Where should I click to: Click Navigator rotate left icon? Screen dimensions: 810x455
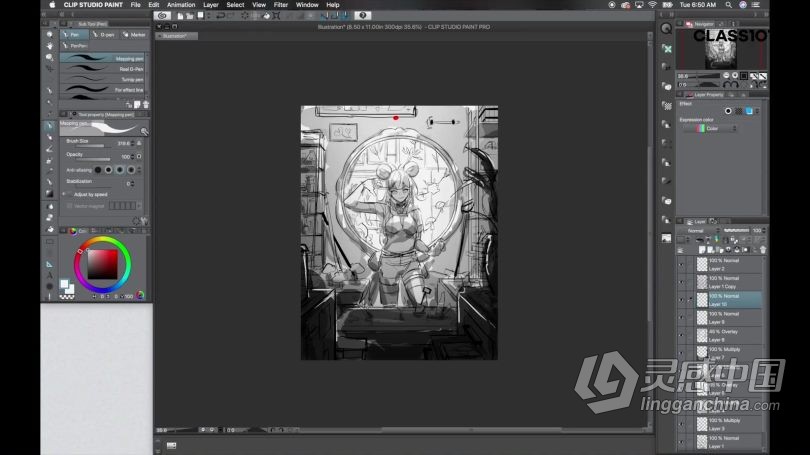tap(726, 84)
